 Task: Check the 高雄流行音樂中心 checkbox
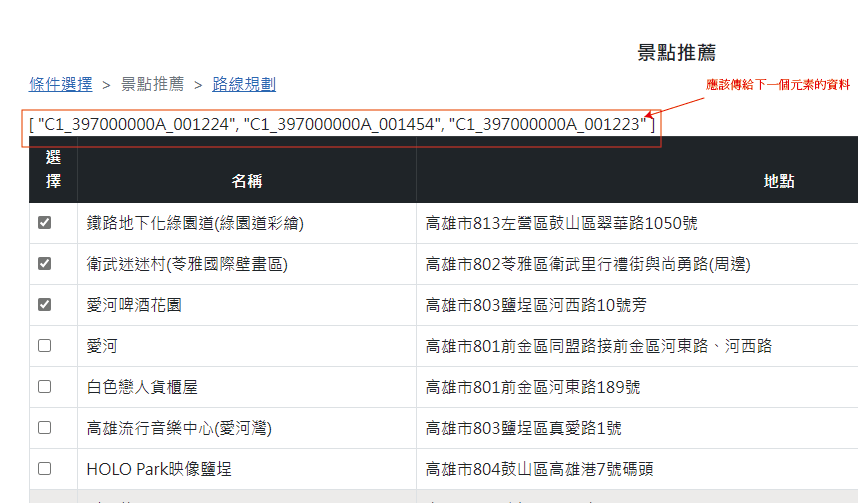tap(45, 427)
